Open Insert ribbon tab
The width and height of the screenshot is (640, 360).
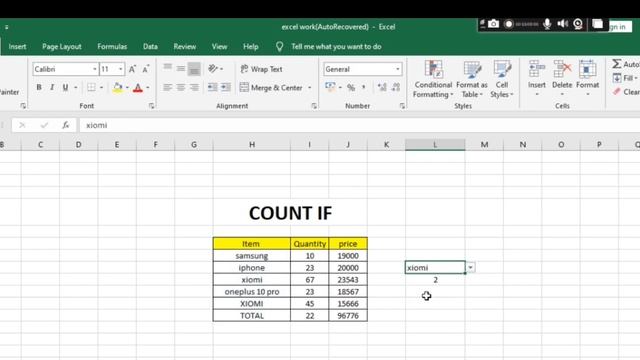coord(17,47)
